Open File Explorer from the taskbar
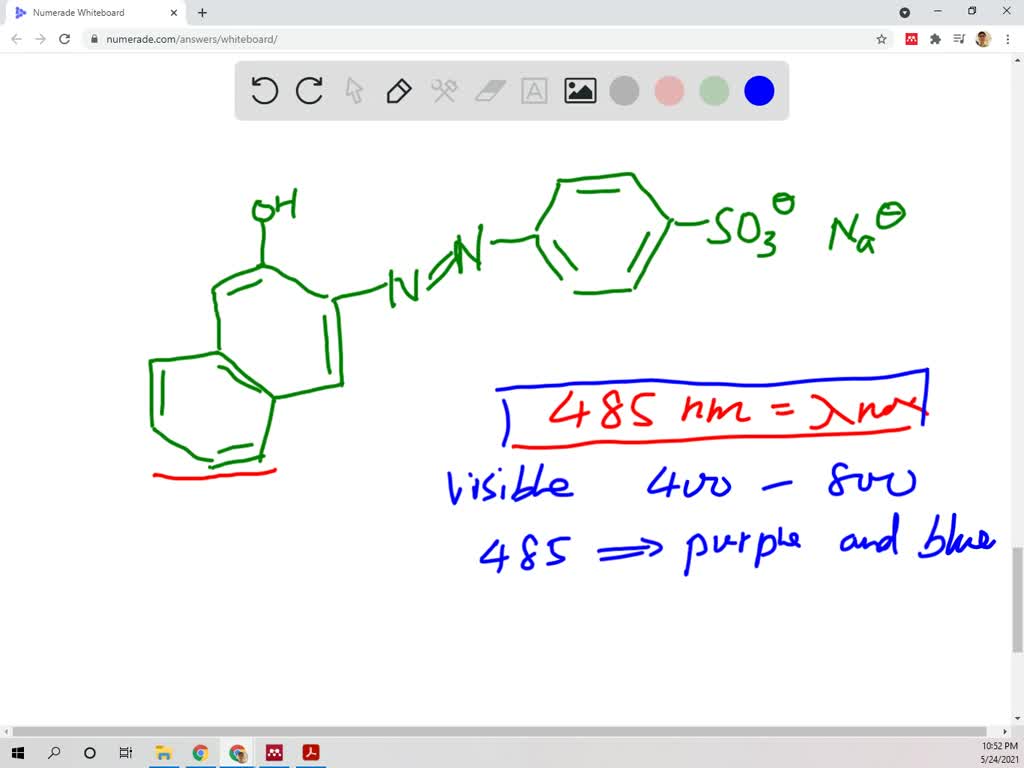 click(164, 752)
